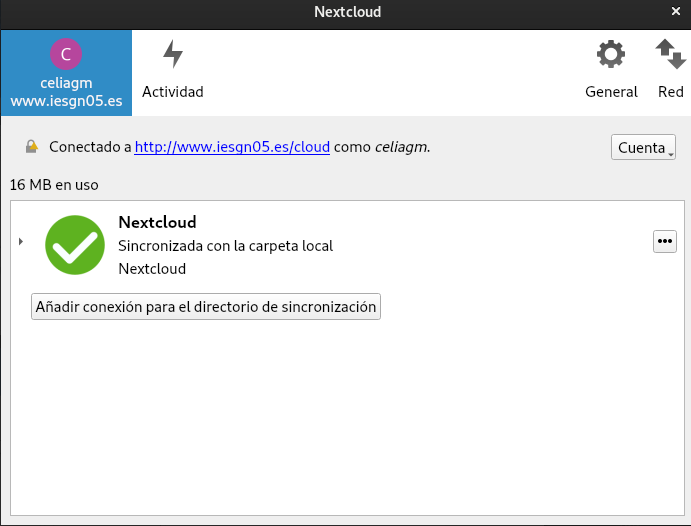Open the three-dots folder options menu

pos(665,241)
